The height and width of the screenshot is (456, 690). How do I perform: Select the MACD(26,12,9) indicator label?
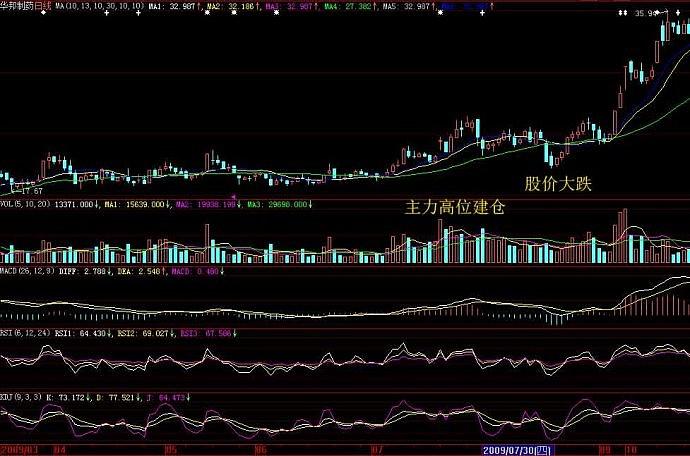click(x=27, y=271)
